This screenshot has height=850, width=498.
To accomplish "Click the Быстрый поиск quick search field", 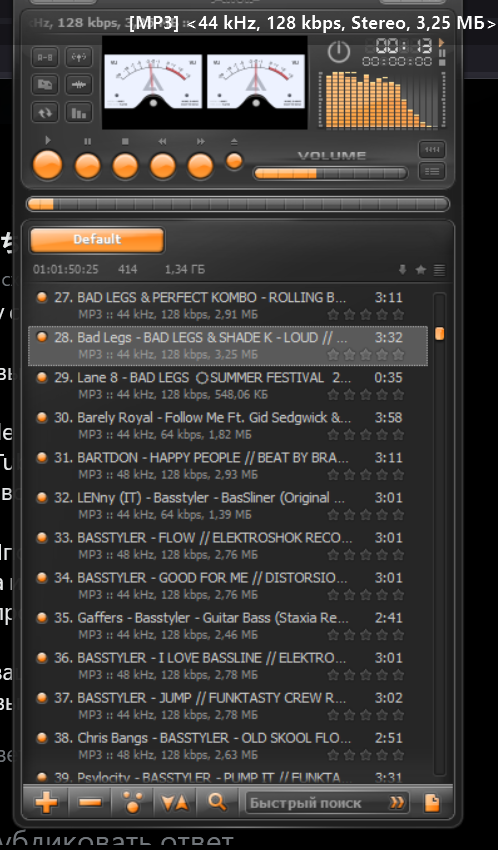I will tap(327, 803).
